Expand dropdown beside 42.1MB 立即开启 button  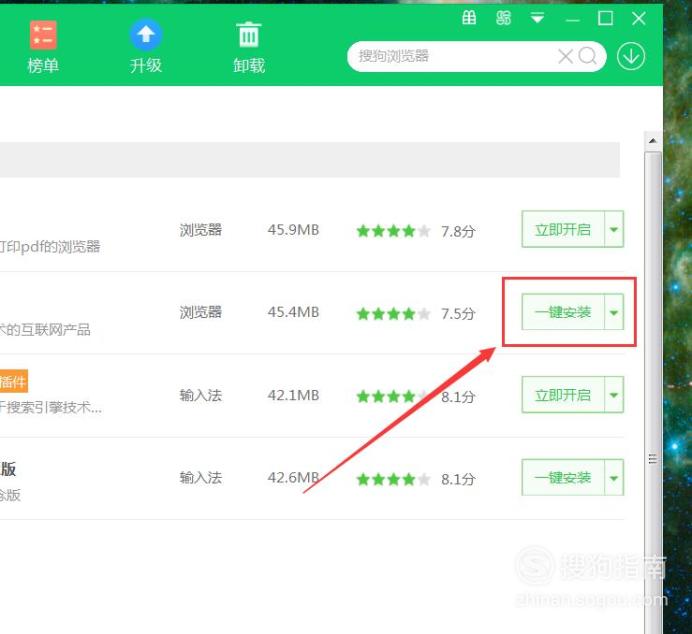(614, 395)
